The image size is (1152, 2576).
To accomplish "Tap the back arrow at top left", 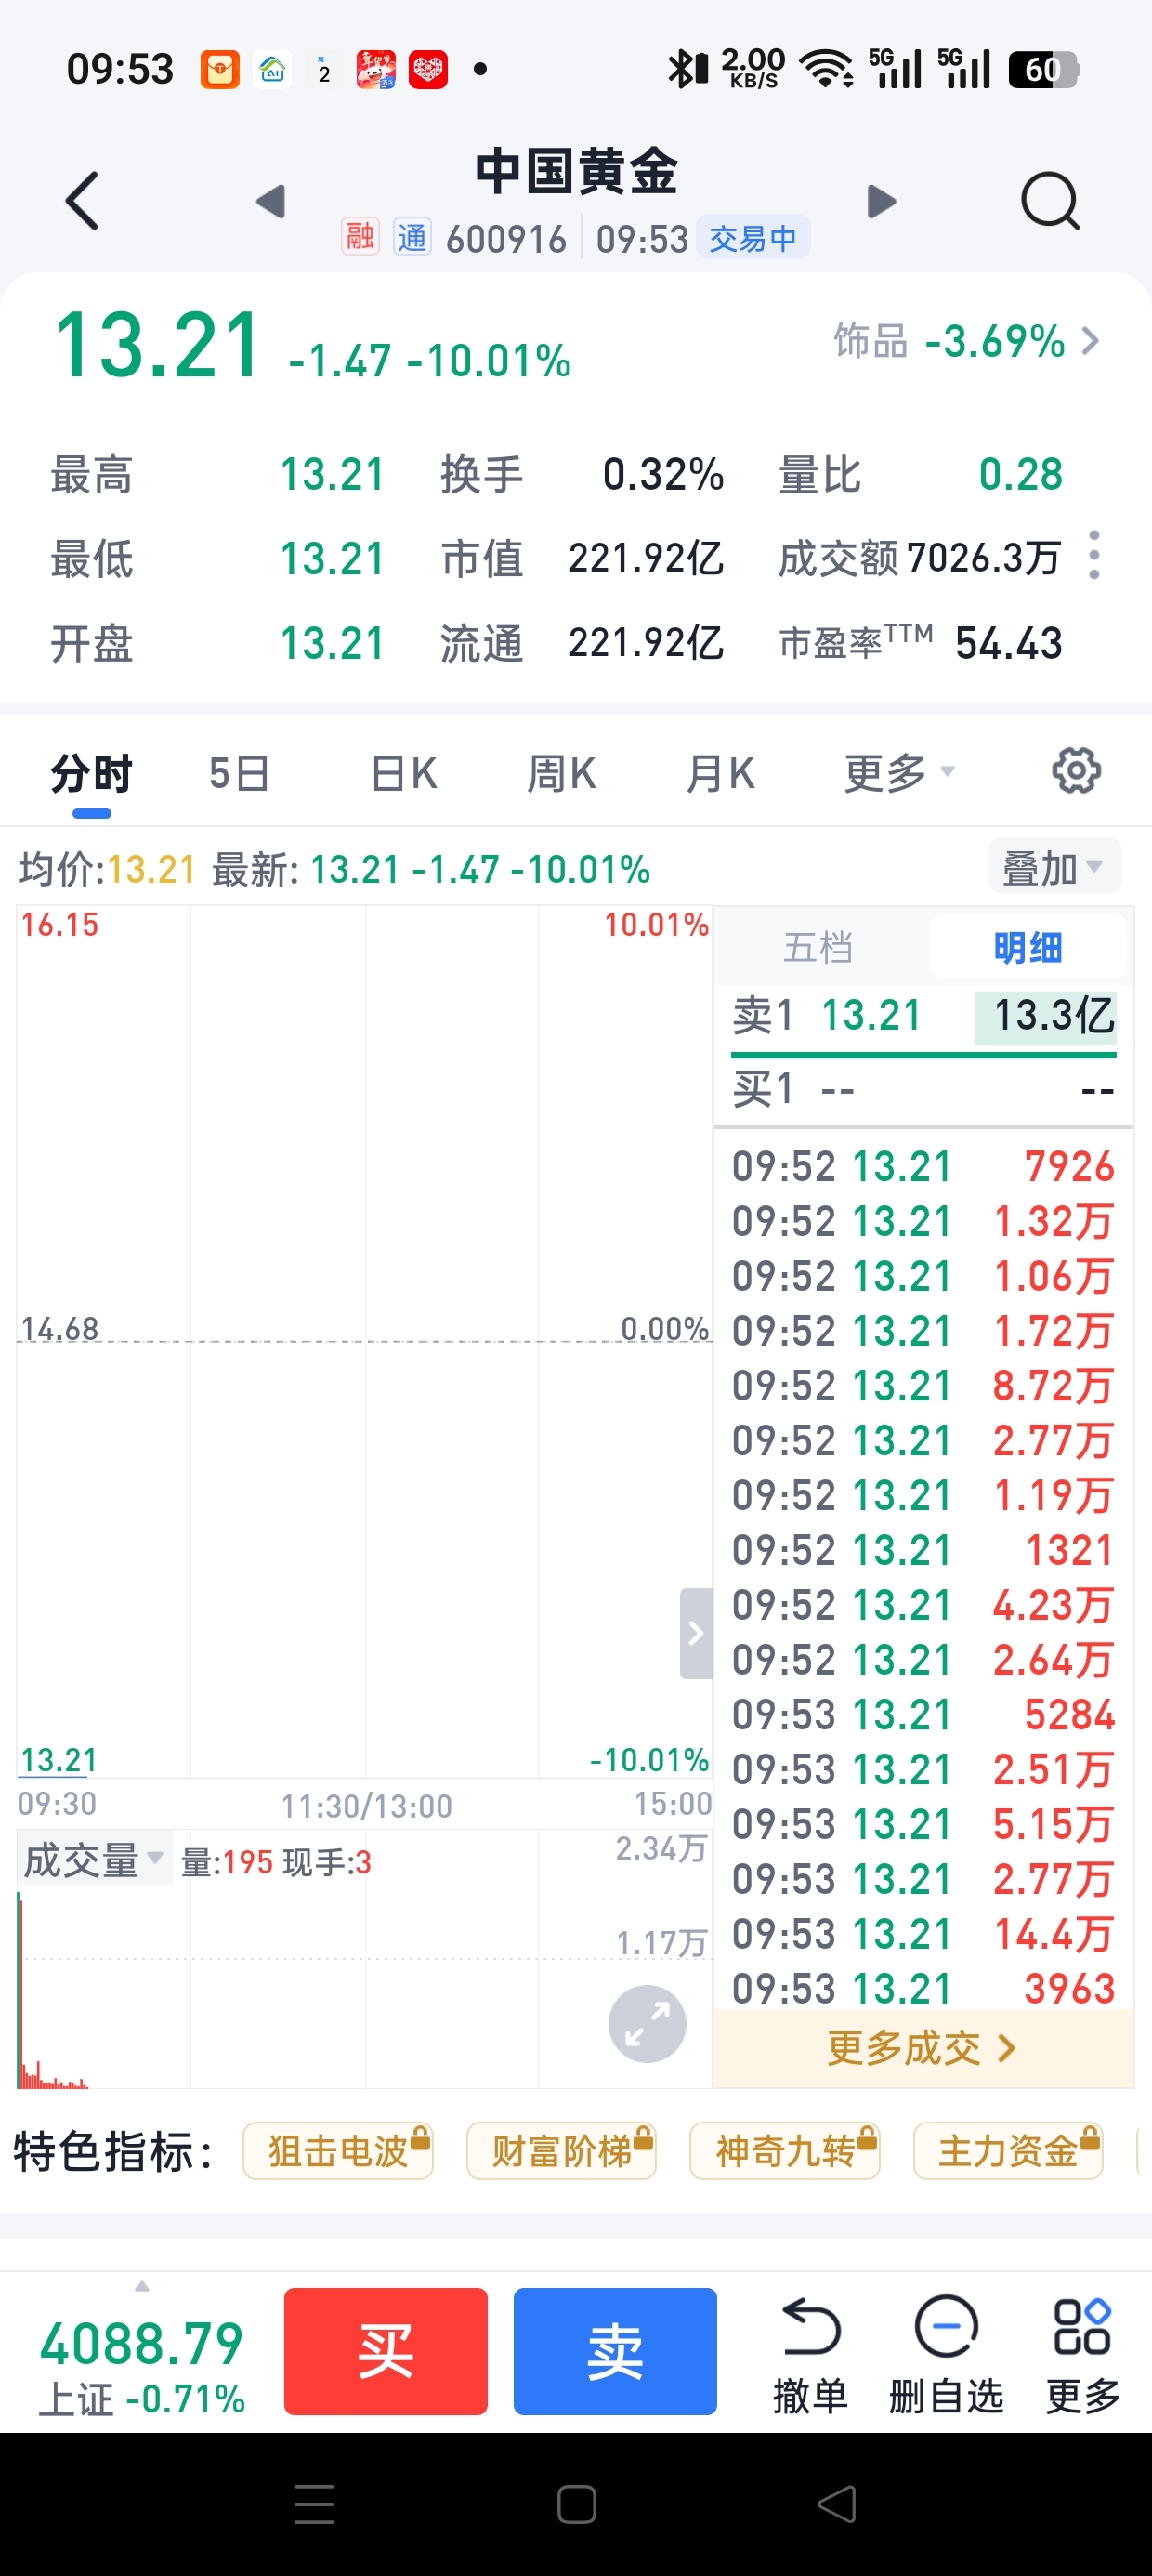I will coord(82,201).
